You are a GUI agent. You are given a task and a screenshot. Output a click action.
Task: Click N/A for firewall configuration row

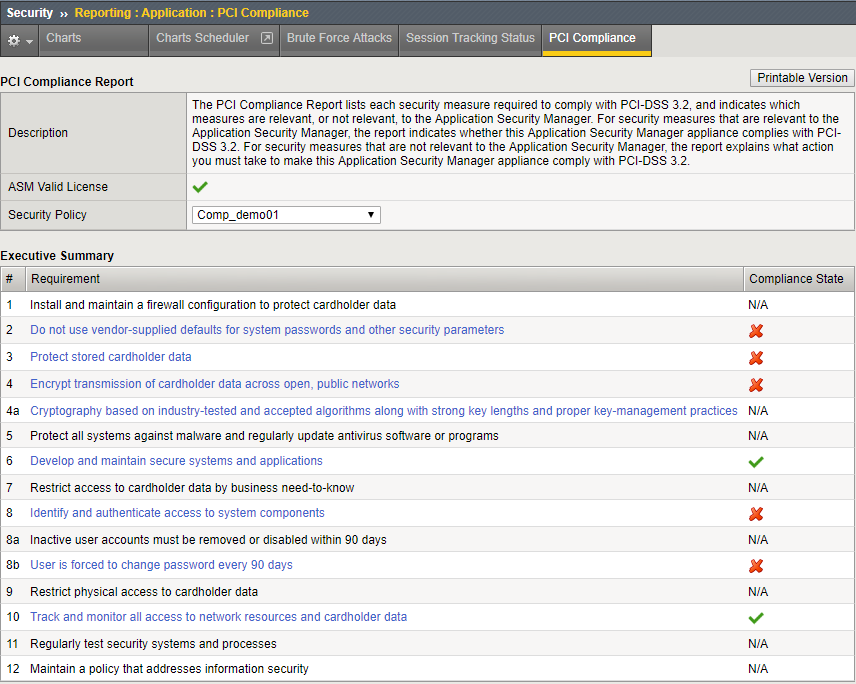(758, 305)
